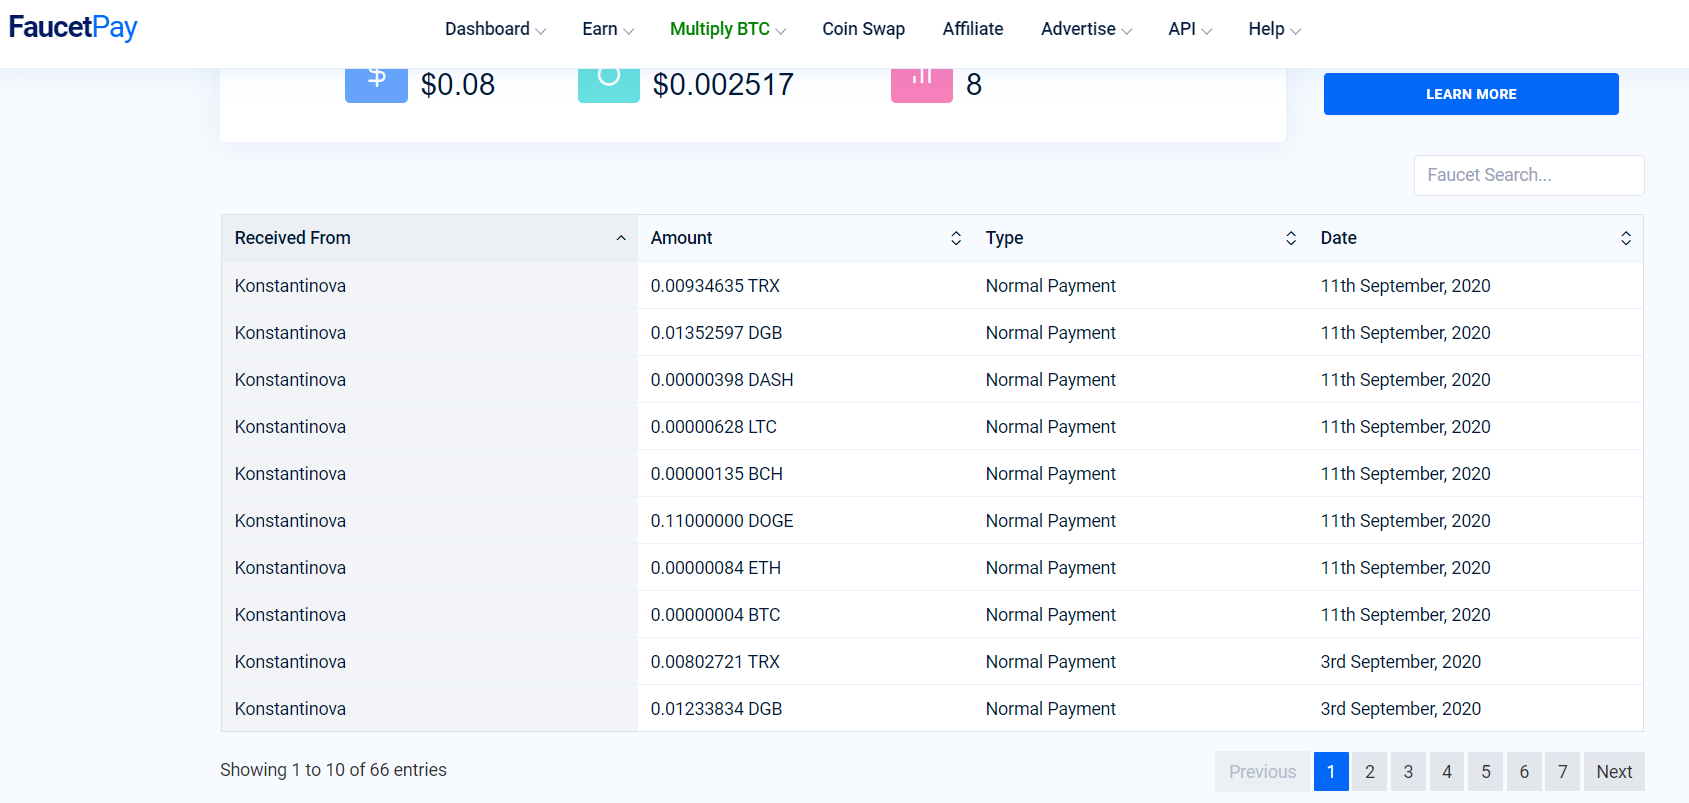1689x803 pixels.
Task: Click 3rd September date in DGB row
Action: click(x=1401, y=709)
